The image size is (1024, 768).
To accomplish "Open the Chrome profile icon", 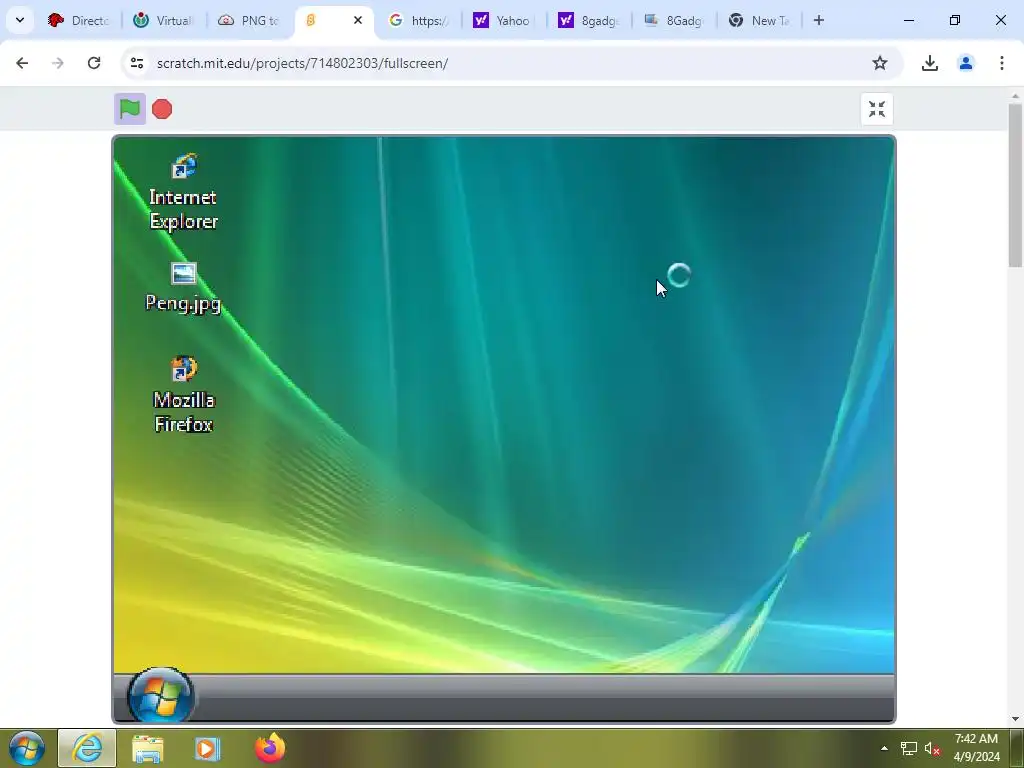I will pyautogui.click(x=965, y=63).
